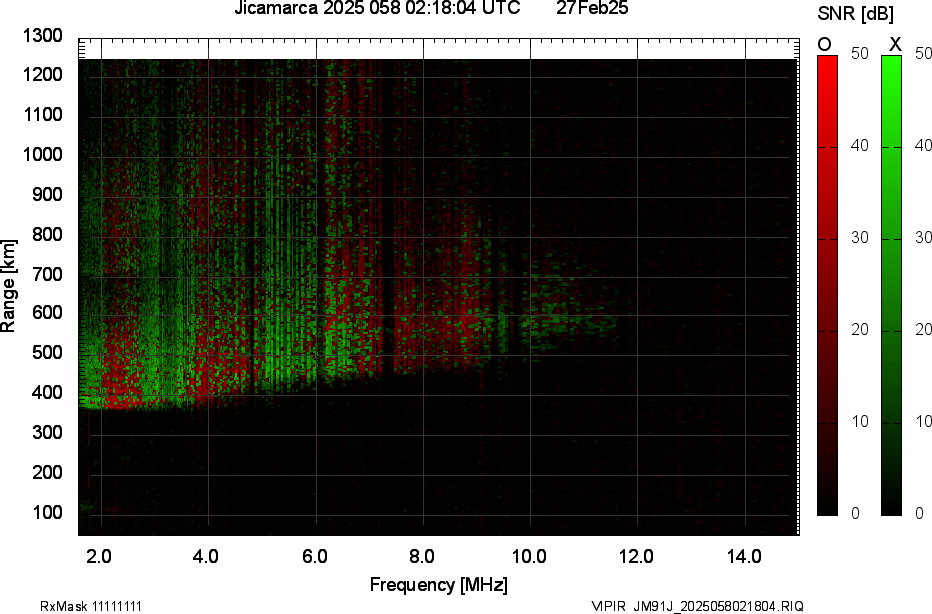Select the green X-mode color bar

point(891,285)
